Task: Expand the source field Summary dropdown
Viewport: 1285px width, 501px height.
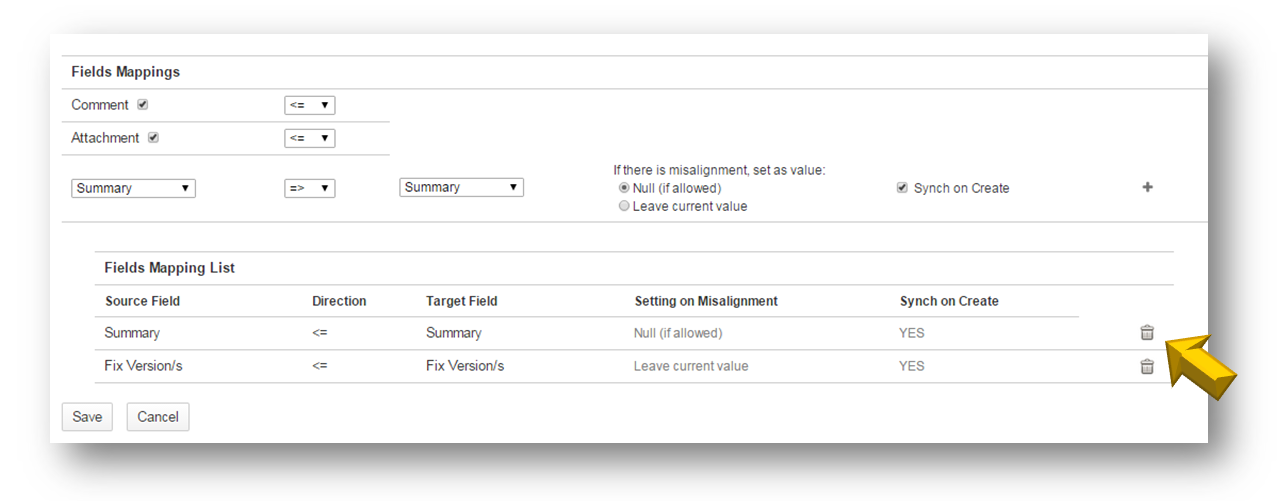Action: [133, 188]
